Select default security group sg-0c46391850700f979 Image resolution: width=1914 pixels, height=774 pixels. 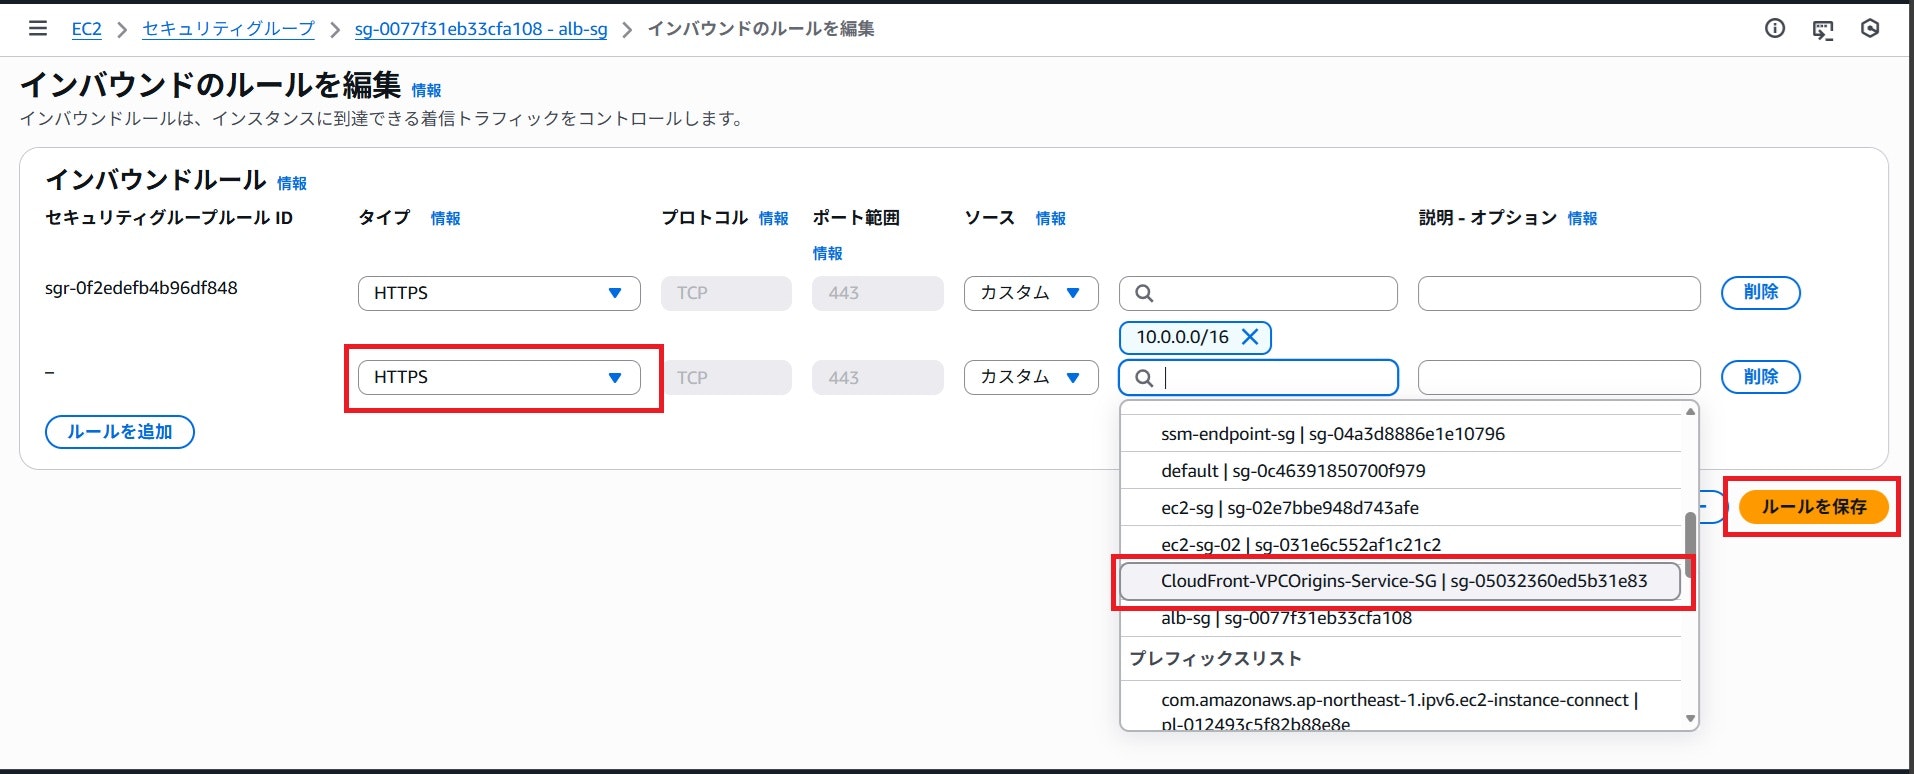tap(1401, 471)
